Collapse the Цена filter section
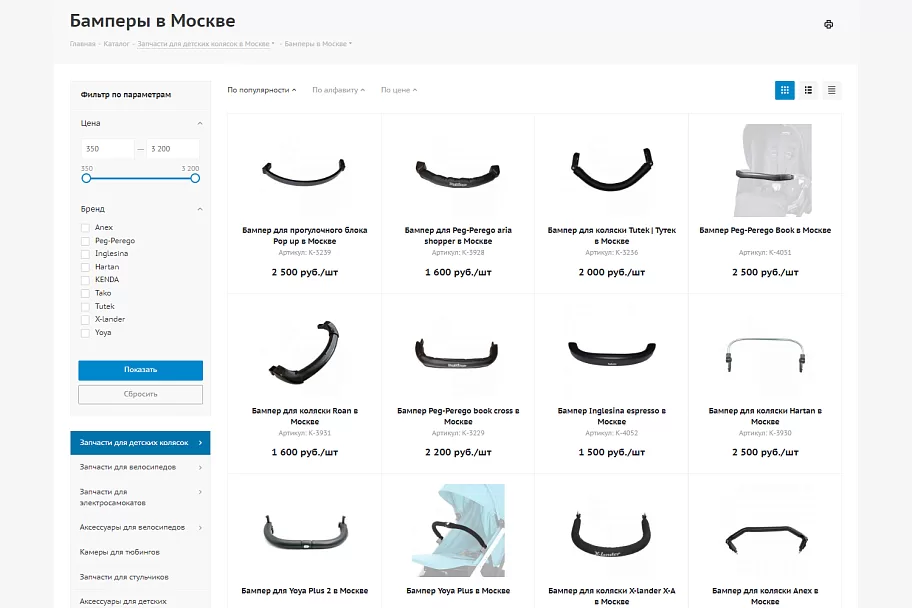912x608 pixels. (x=200, y=123)
